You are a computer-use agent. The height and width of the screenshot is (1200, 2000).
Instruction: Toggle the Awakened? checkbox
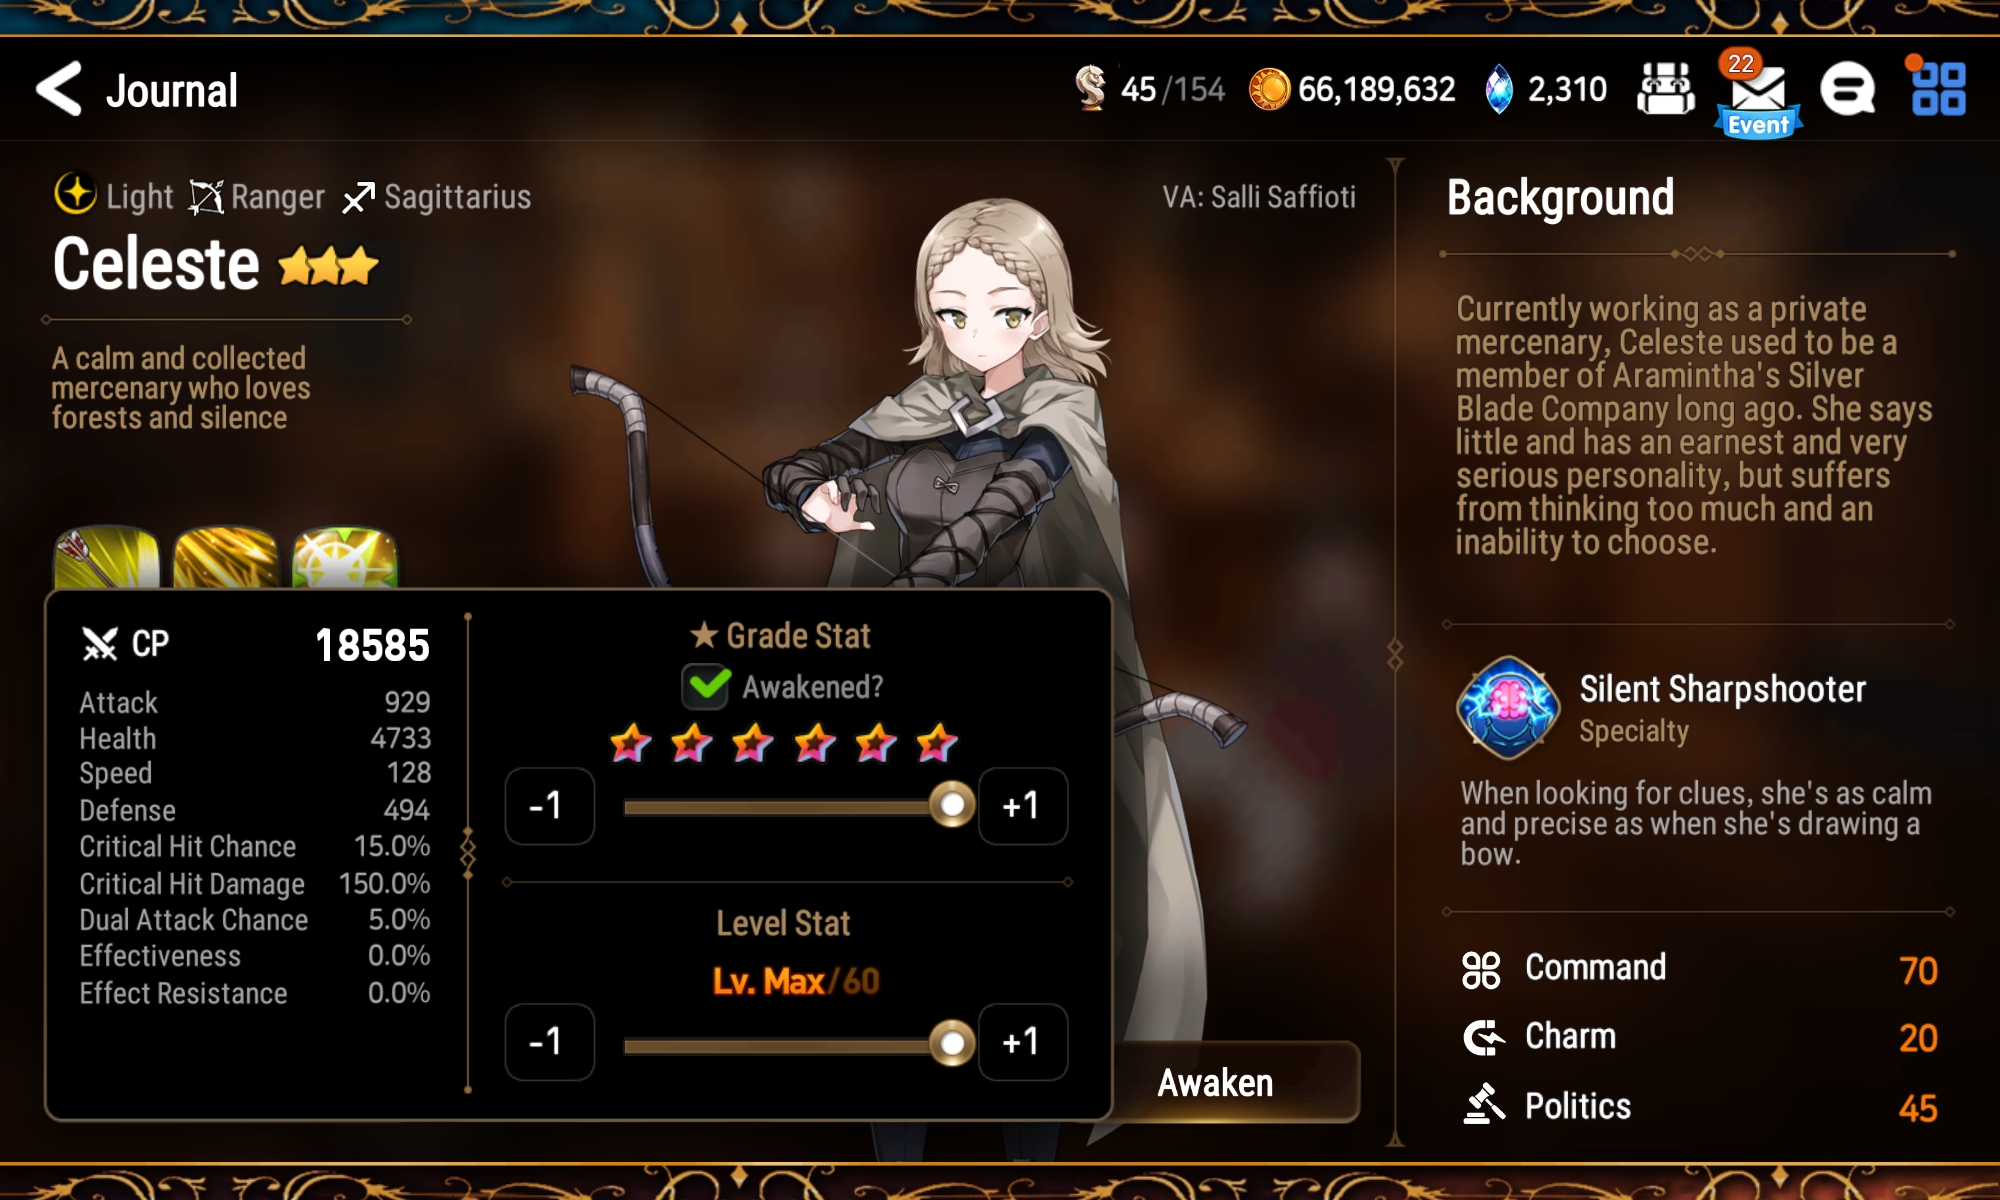click(707, 687)
